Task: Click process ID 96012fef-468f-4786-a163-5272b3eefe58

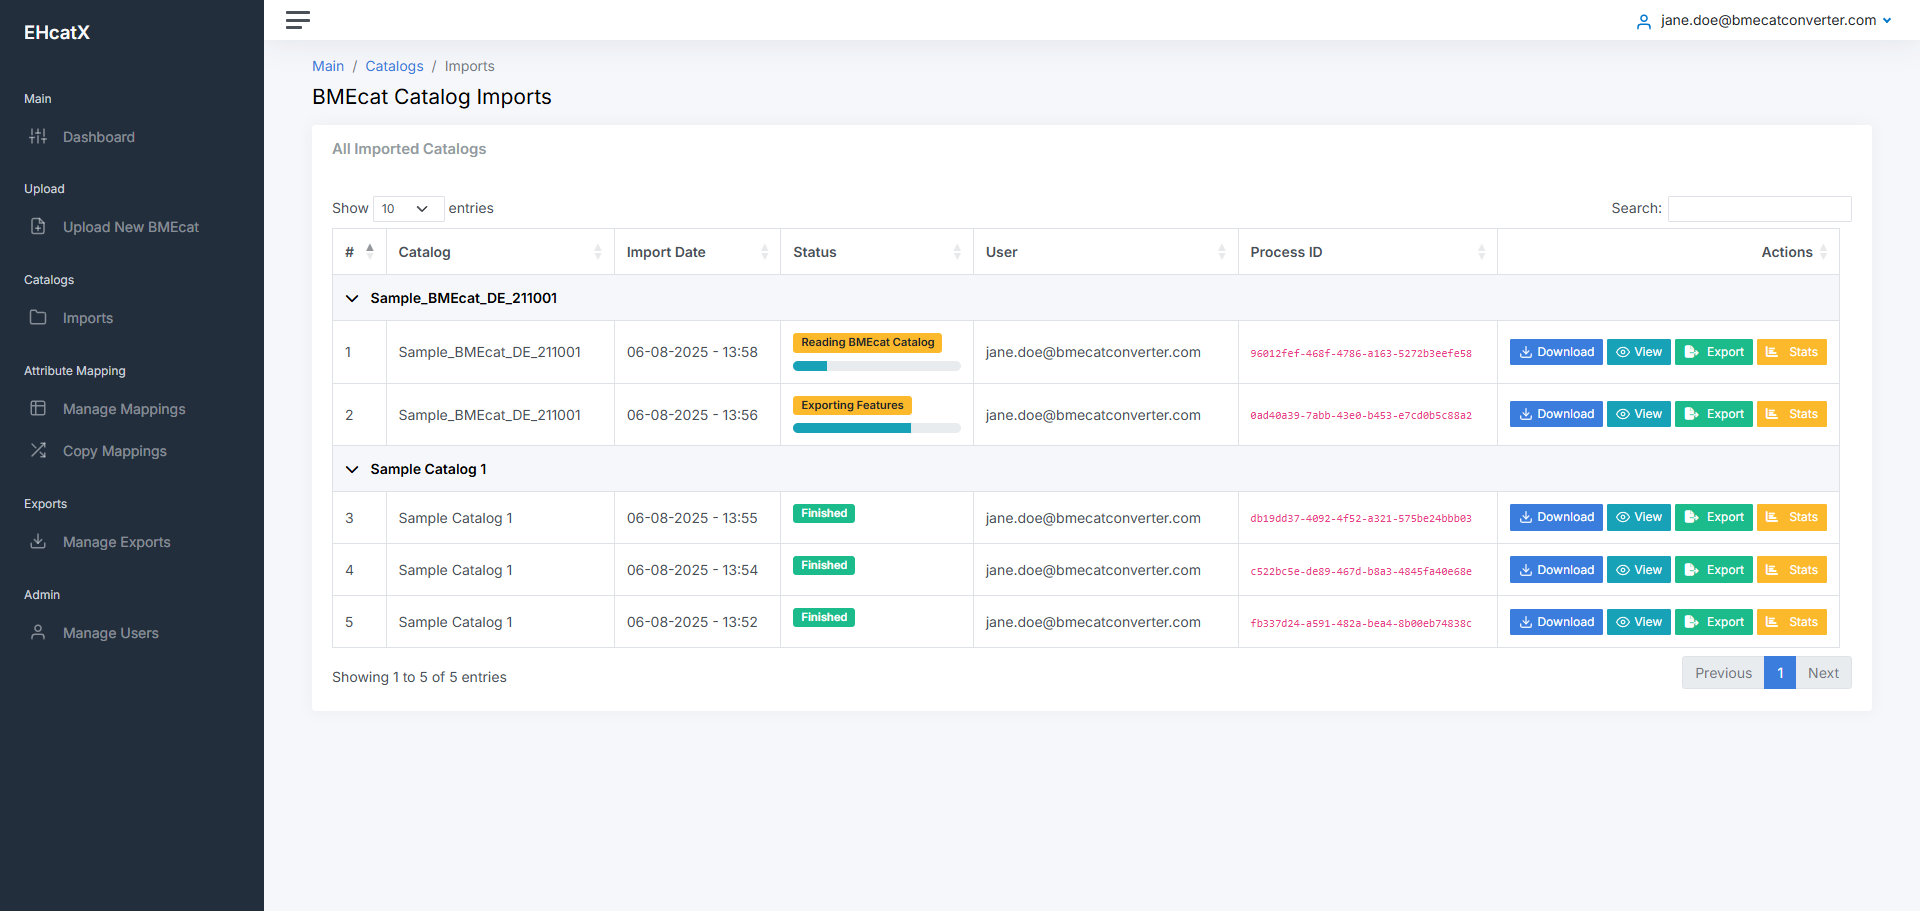Action: click(x=1361, y=353)
